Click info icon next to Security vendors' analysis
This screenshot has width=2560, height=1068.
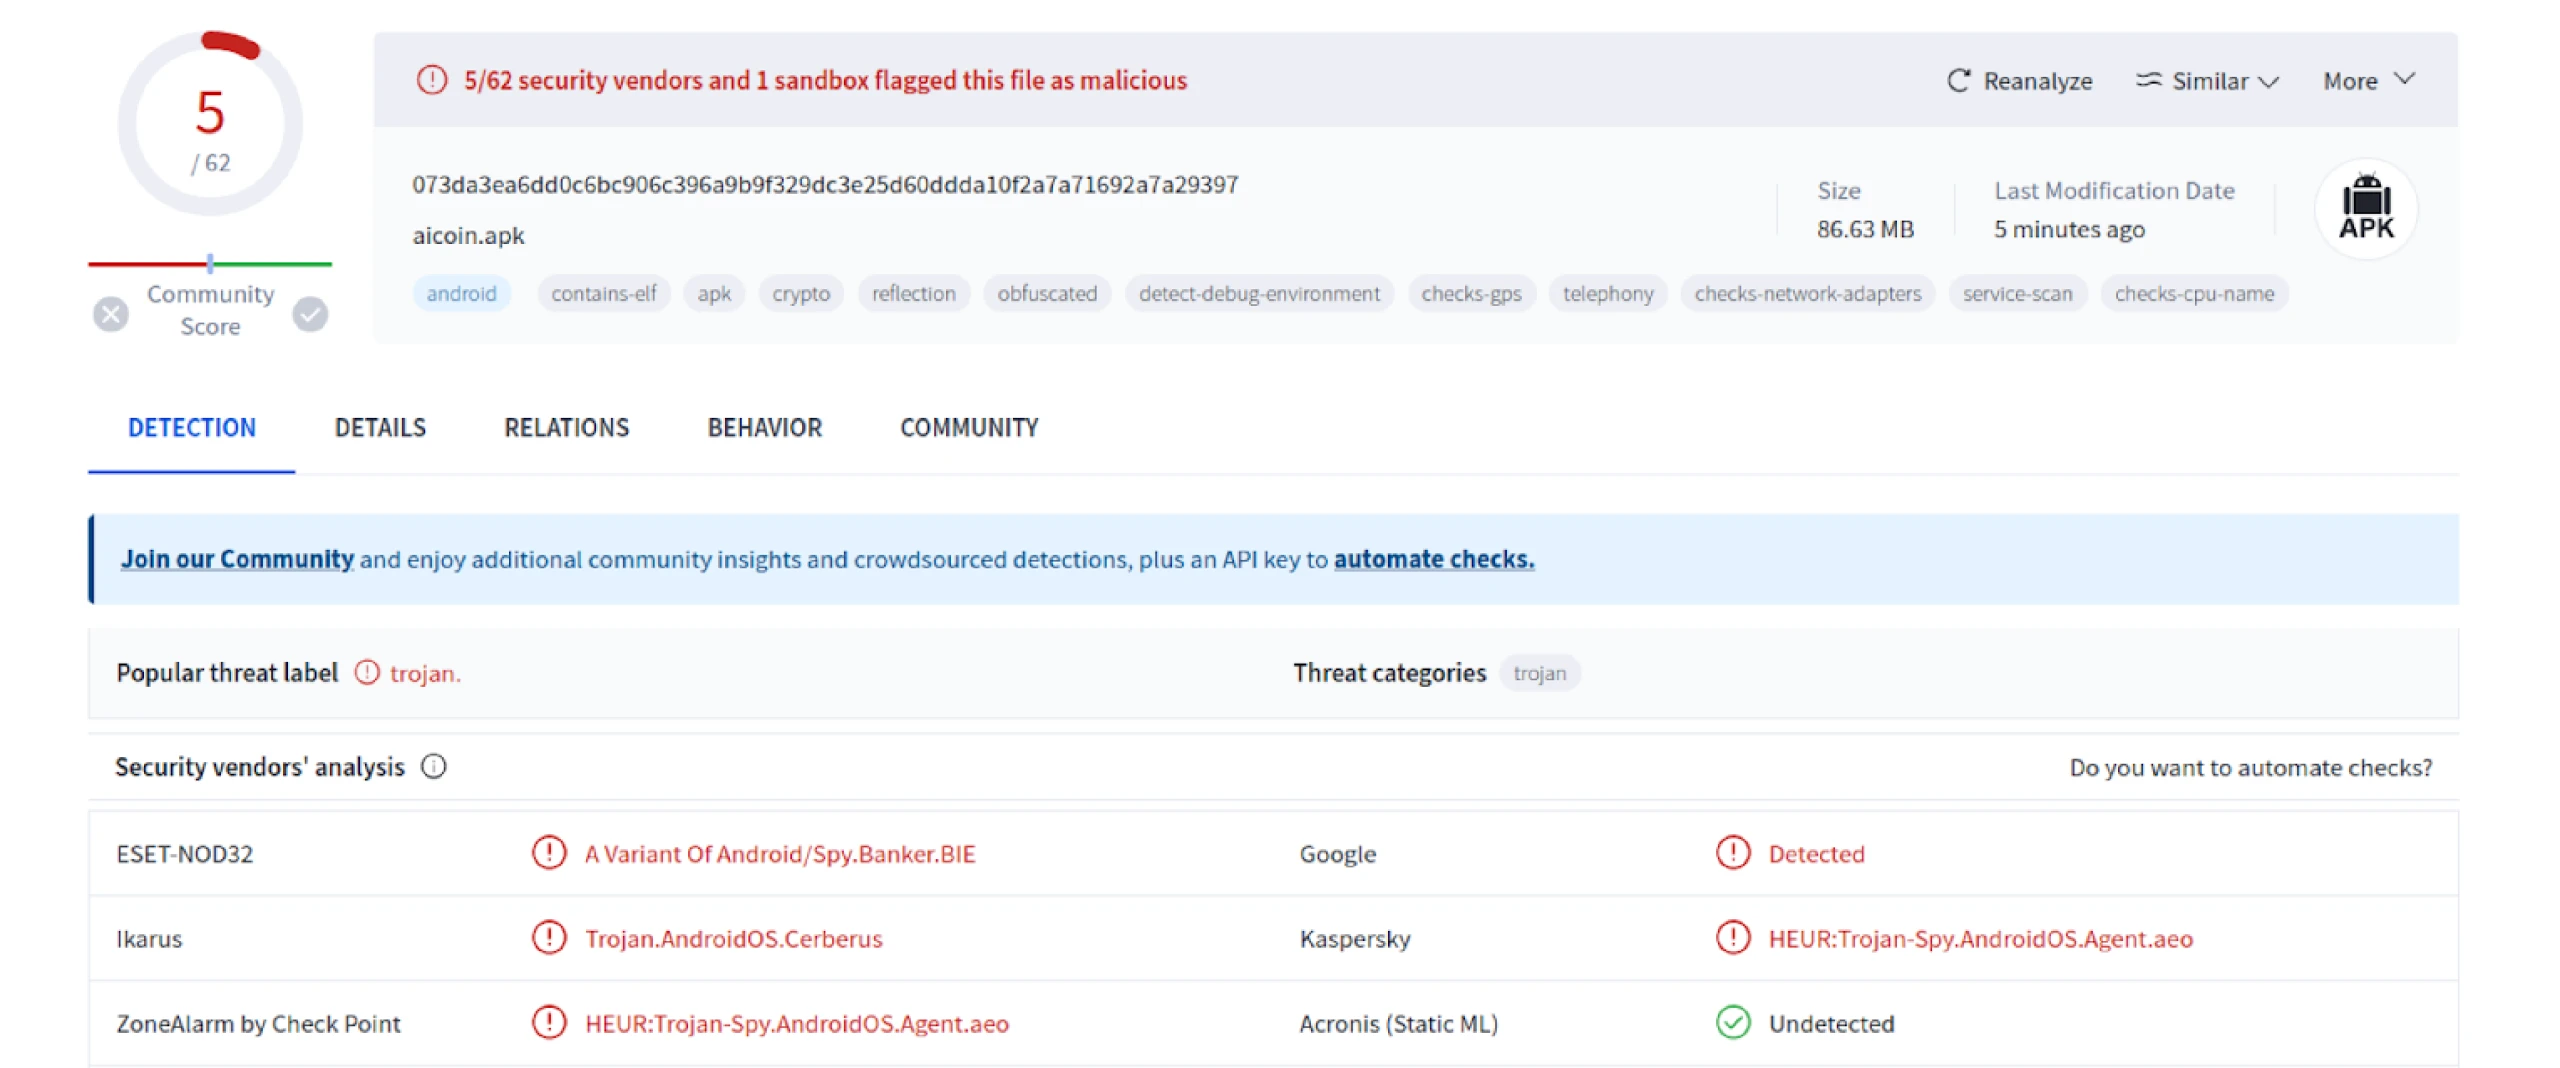click(x=433, y=767)
